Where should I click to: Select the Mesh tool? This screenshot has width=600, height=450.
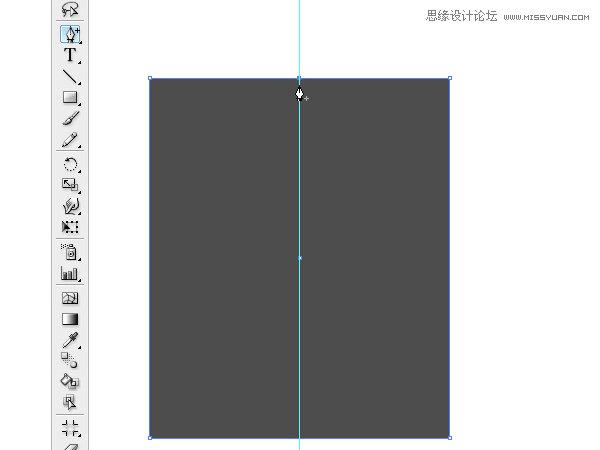tap(70, 298)
